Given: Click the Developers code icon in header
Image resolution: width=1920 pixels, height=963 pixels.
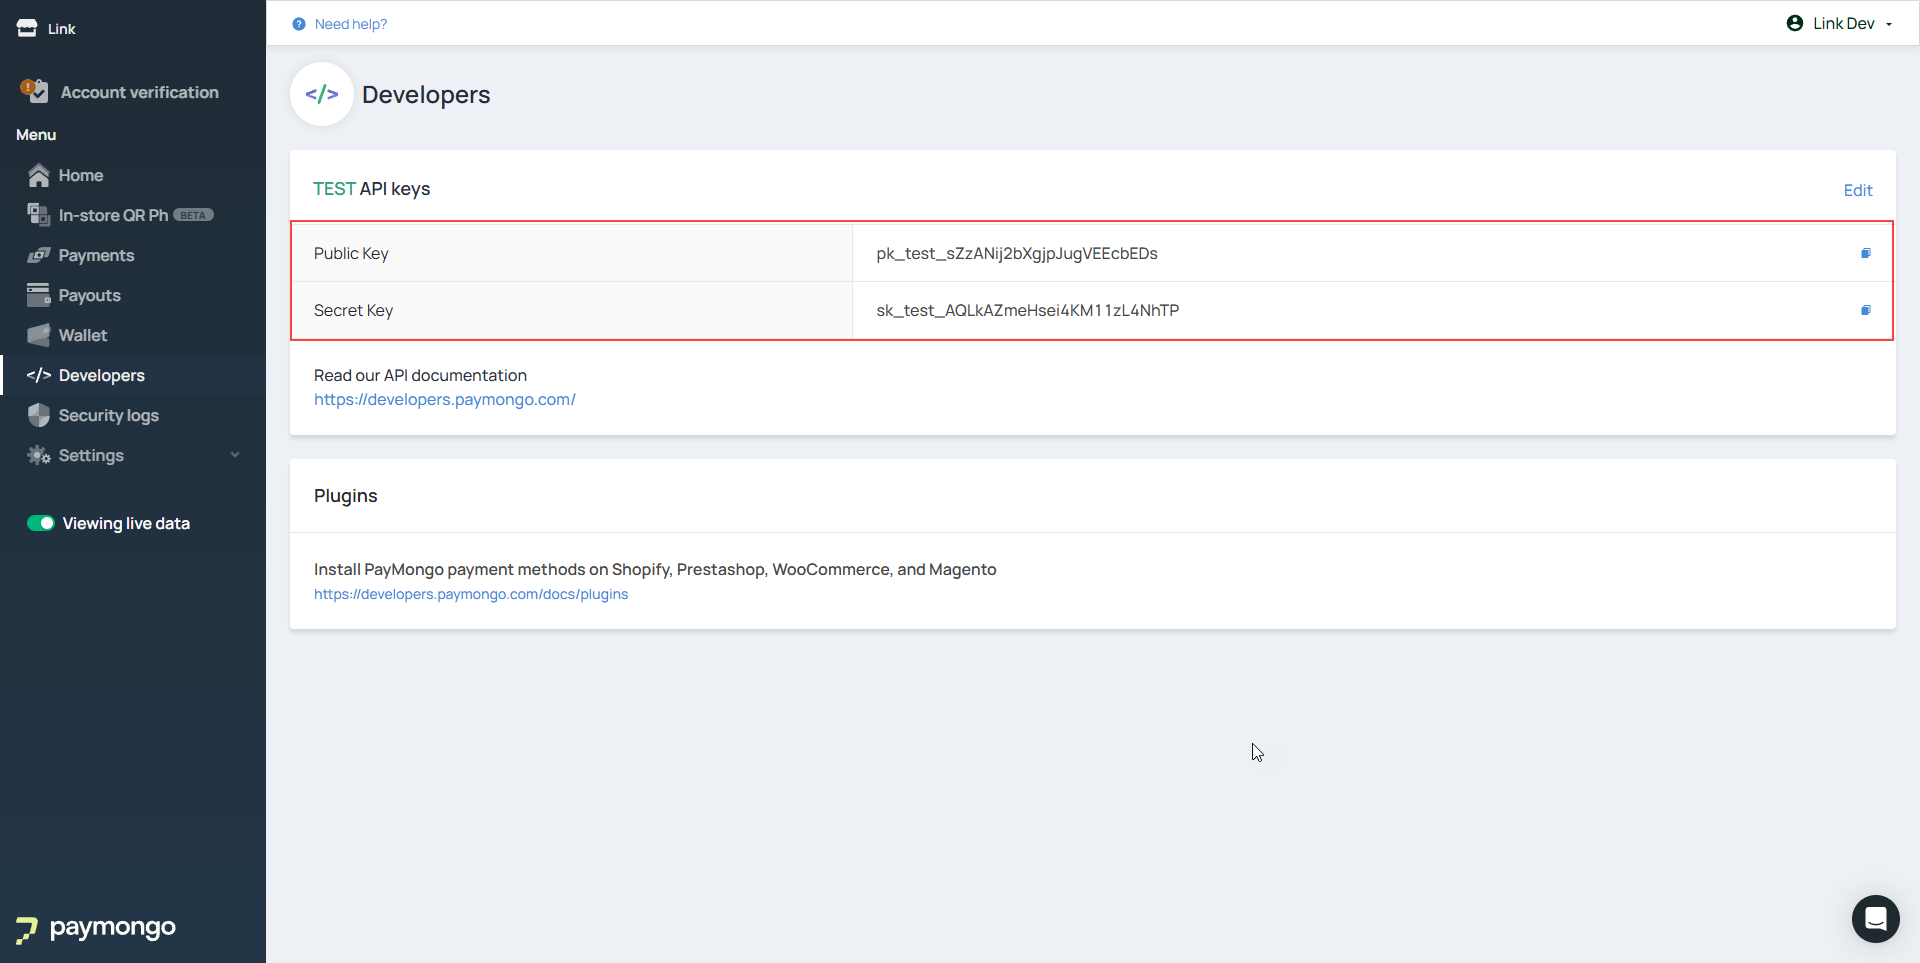Looking at the screenshot, I should point(322,95).
